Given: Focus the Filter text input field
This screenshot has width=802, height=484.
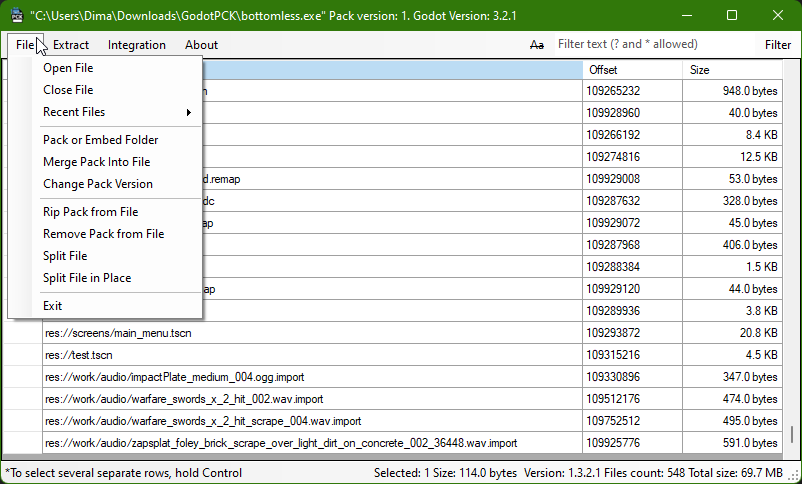Looking at the screenshot, I should [655, 45].
